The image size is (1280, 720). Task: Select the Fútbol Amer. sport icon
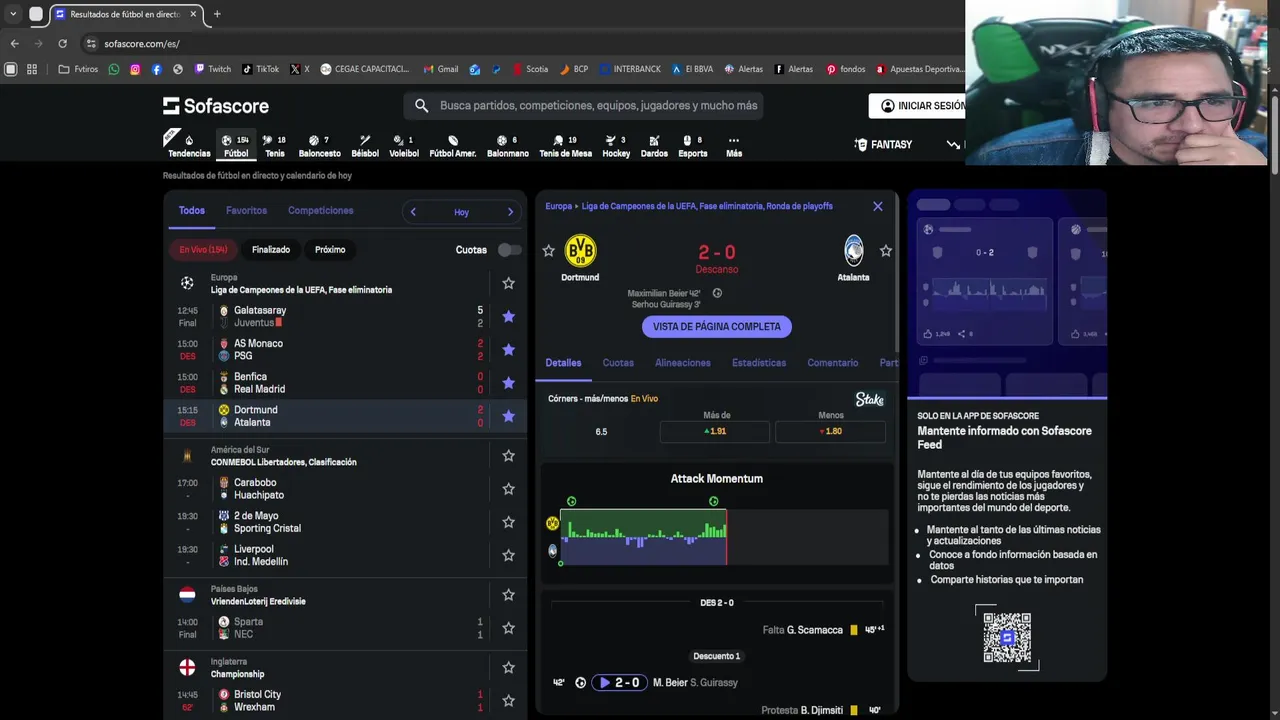(453, 145)
